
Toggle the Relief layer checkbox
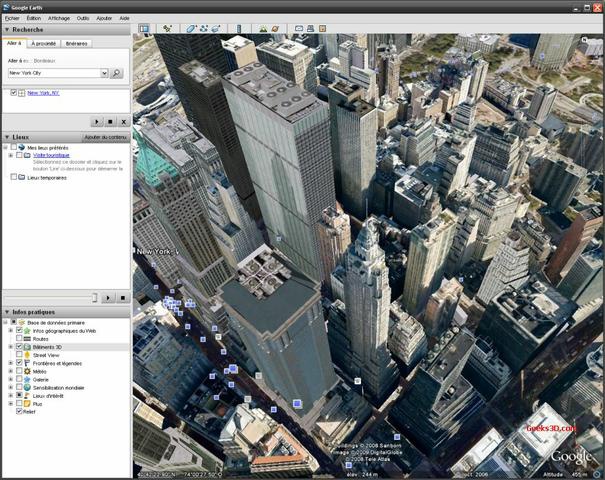[x=19, y=411]
